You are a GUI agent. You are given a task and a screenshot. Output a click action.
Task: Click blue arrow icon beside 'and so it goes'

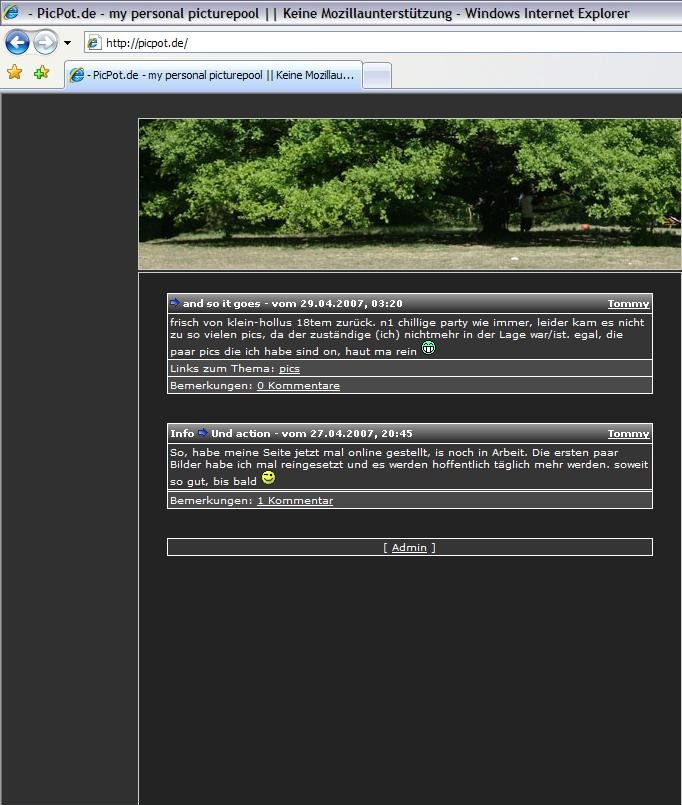175,303
